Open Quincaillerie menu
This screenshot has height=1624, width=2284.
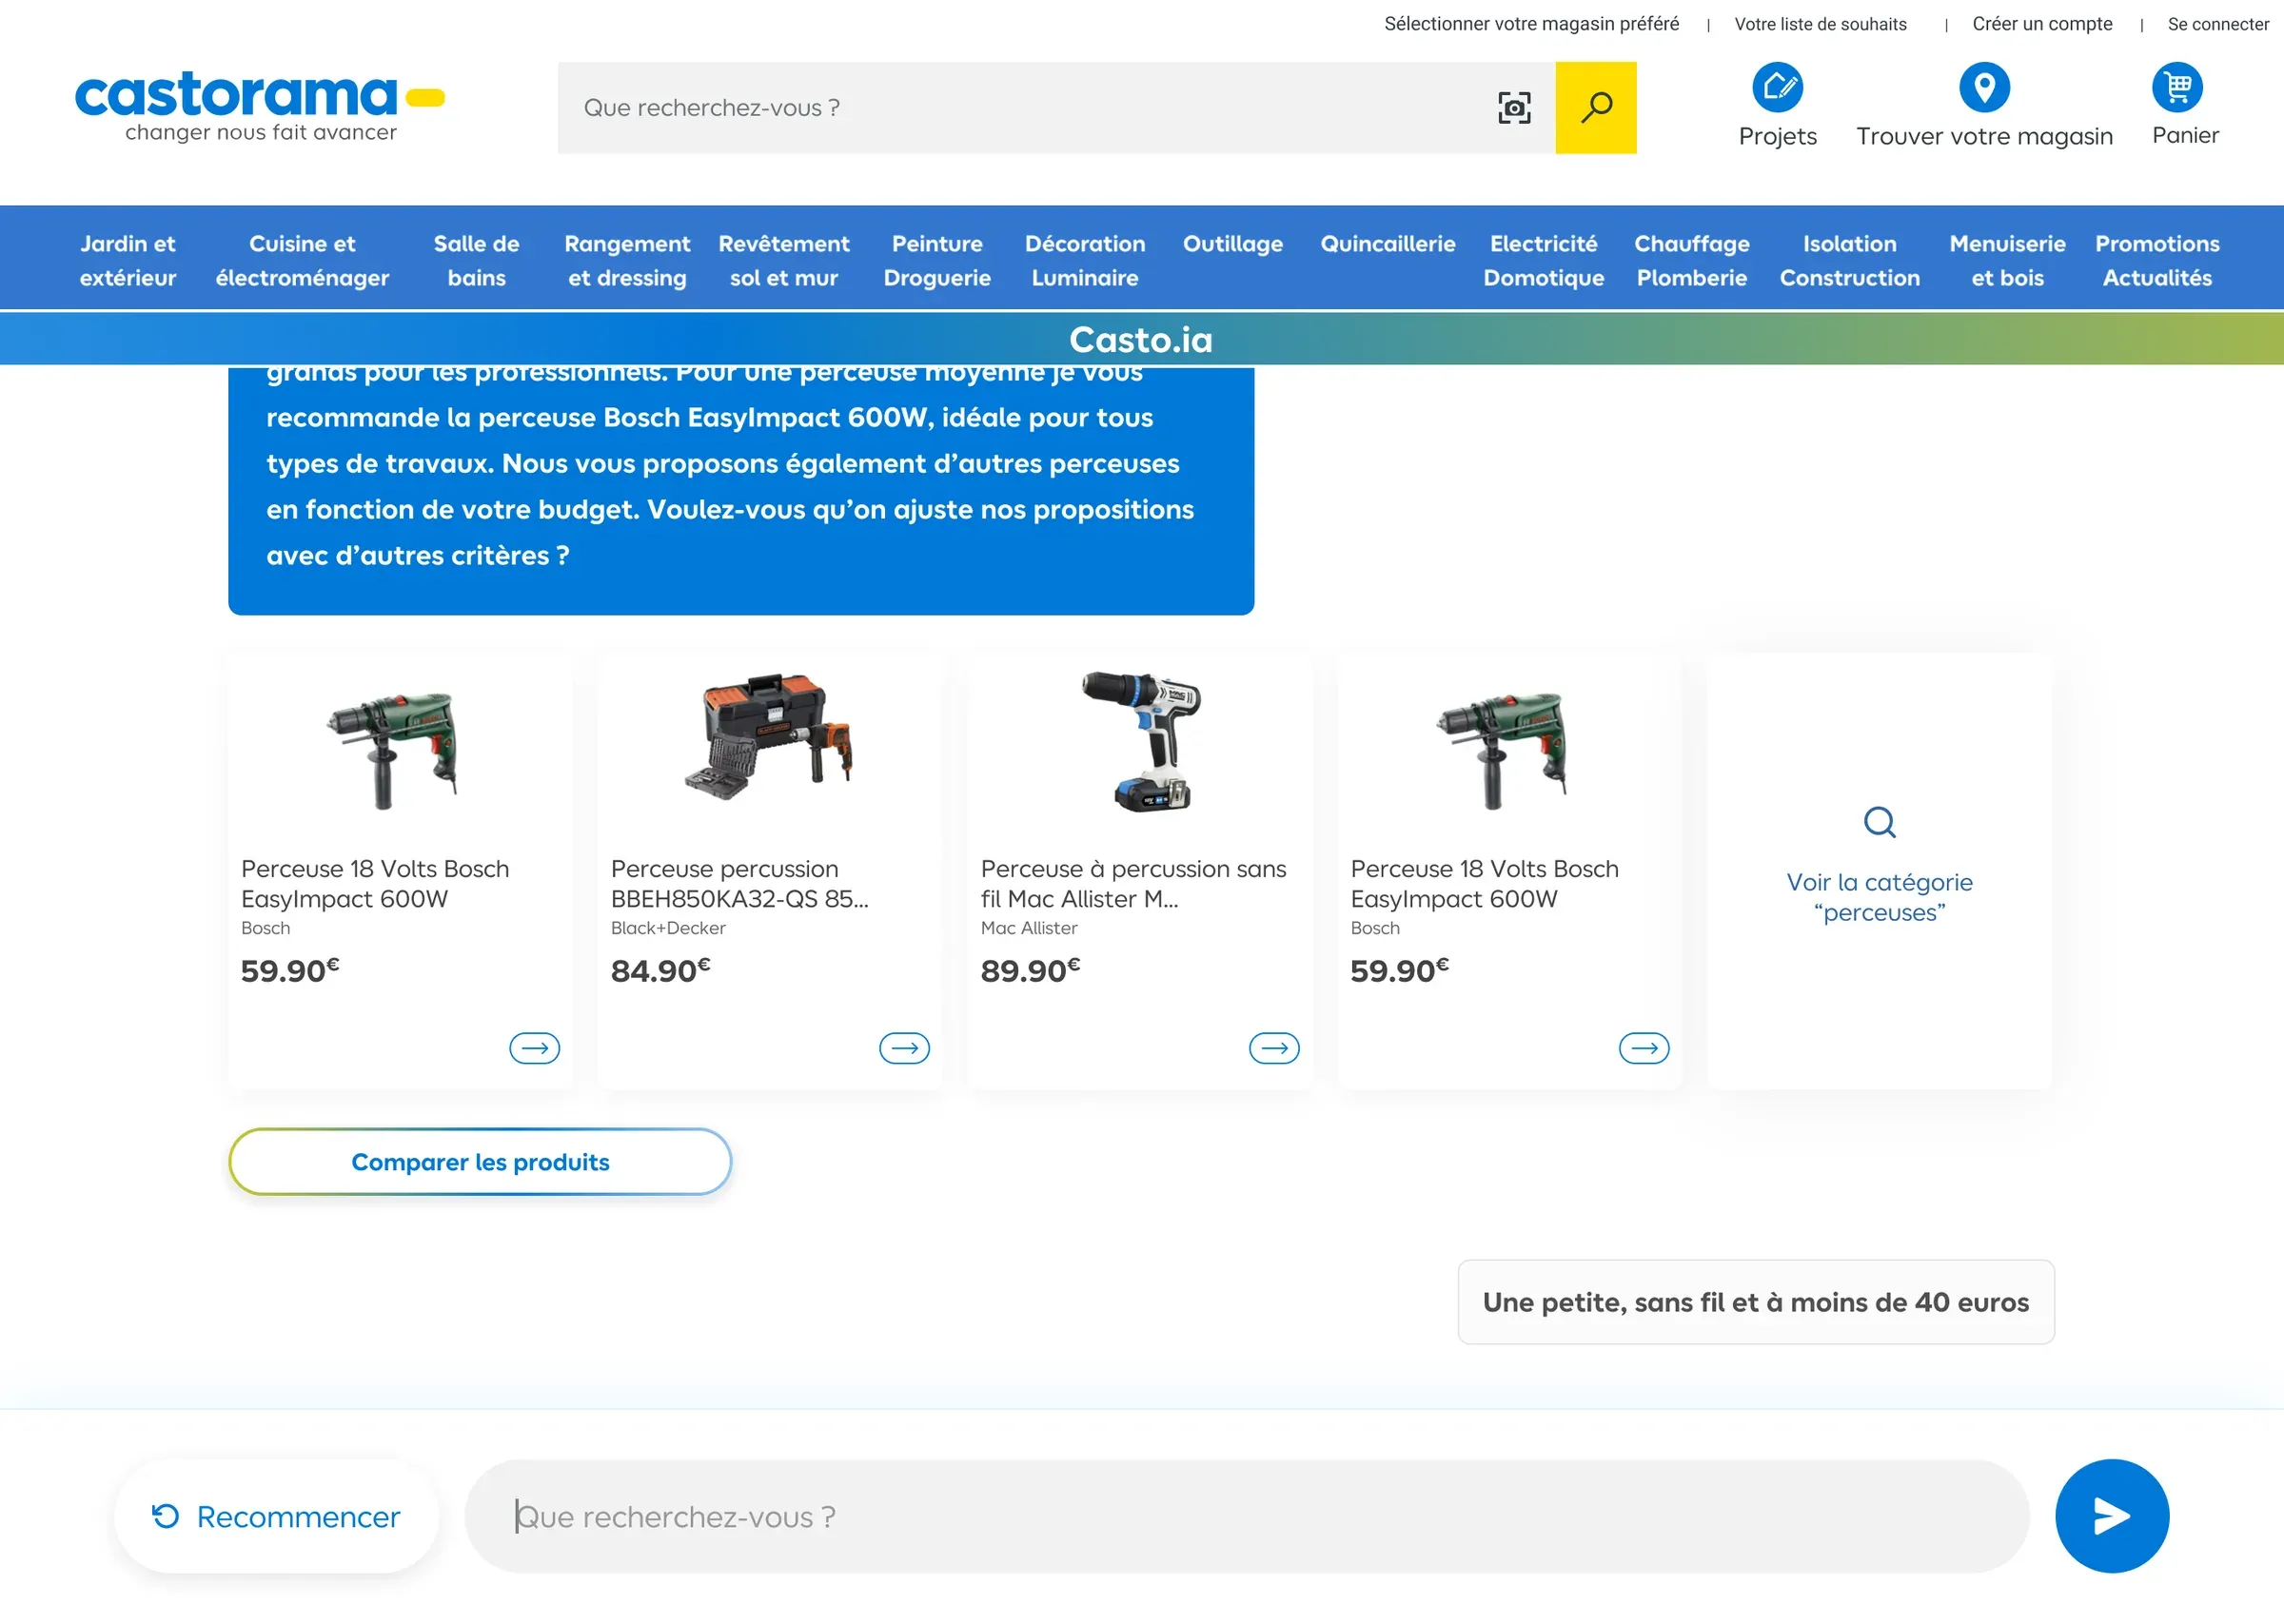1388,244
